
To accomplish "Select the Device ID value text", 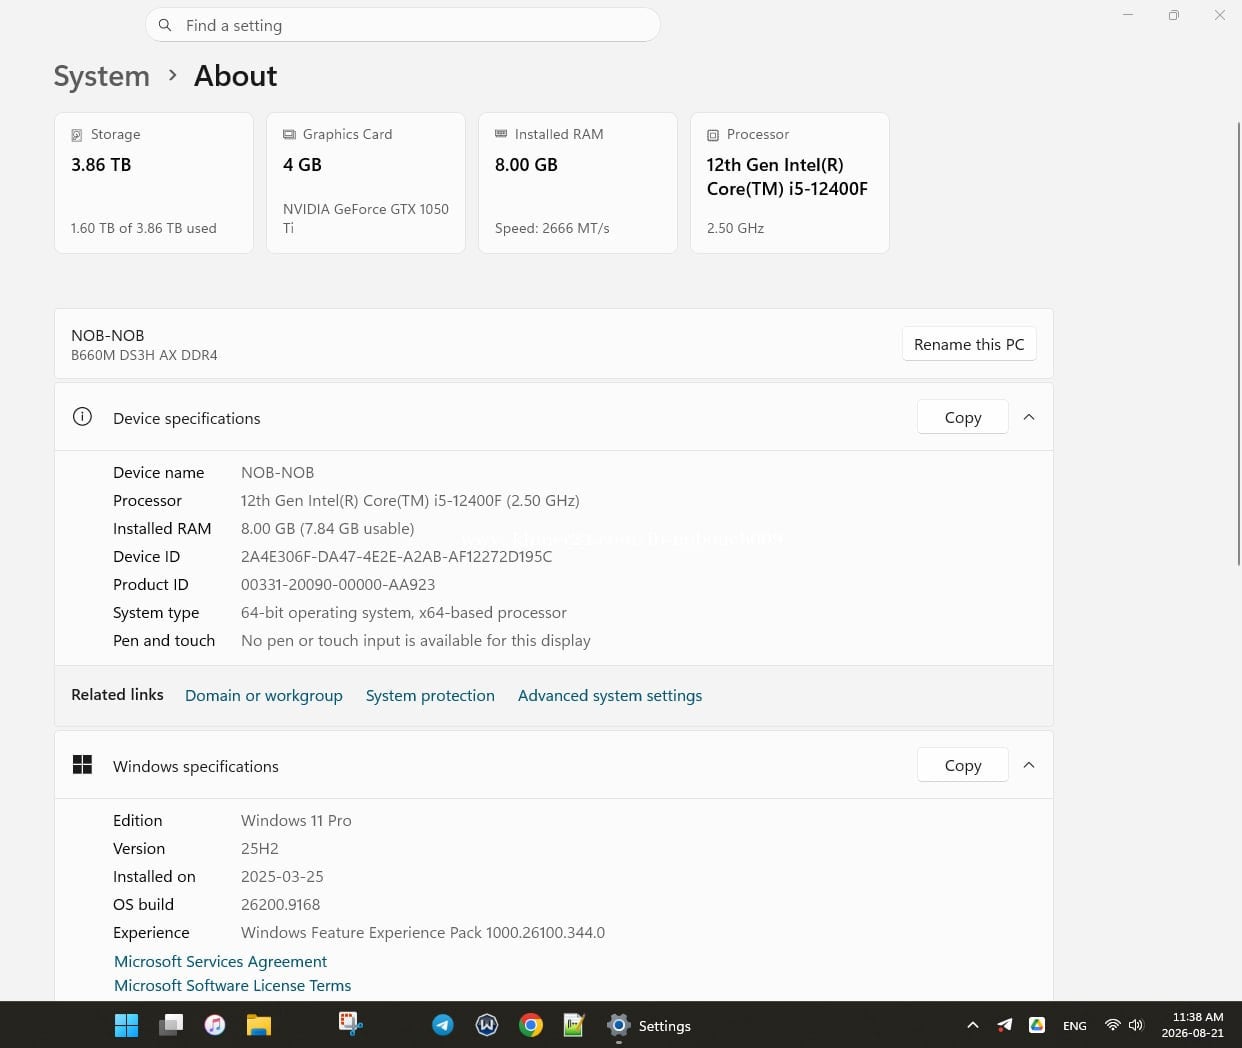I will click(x=396, y=556).
